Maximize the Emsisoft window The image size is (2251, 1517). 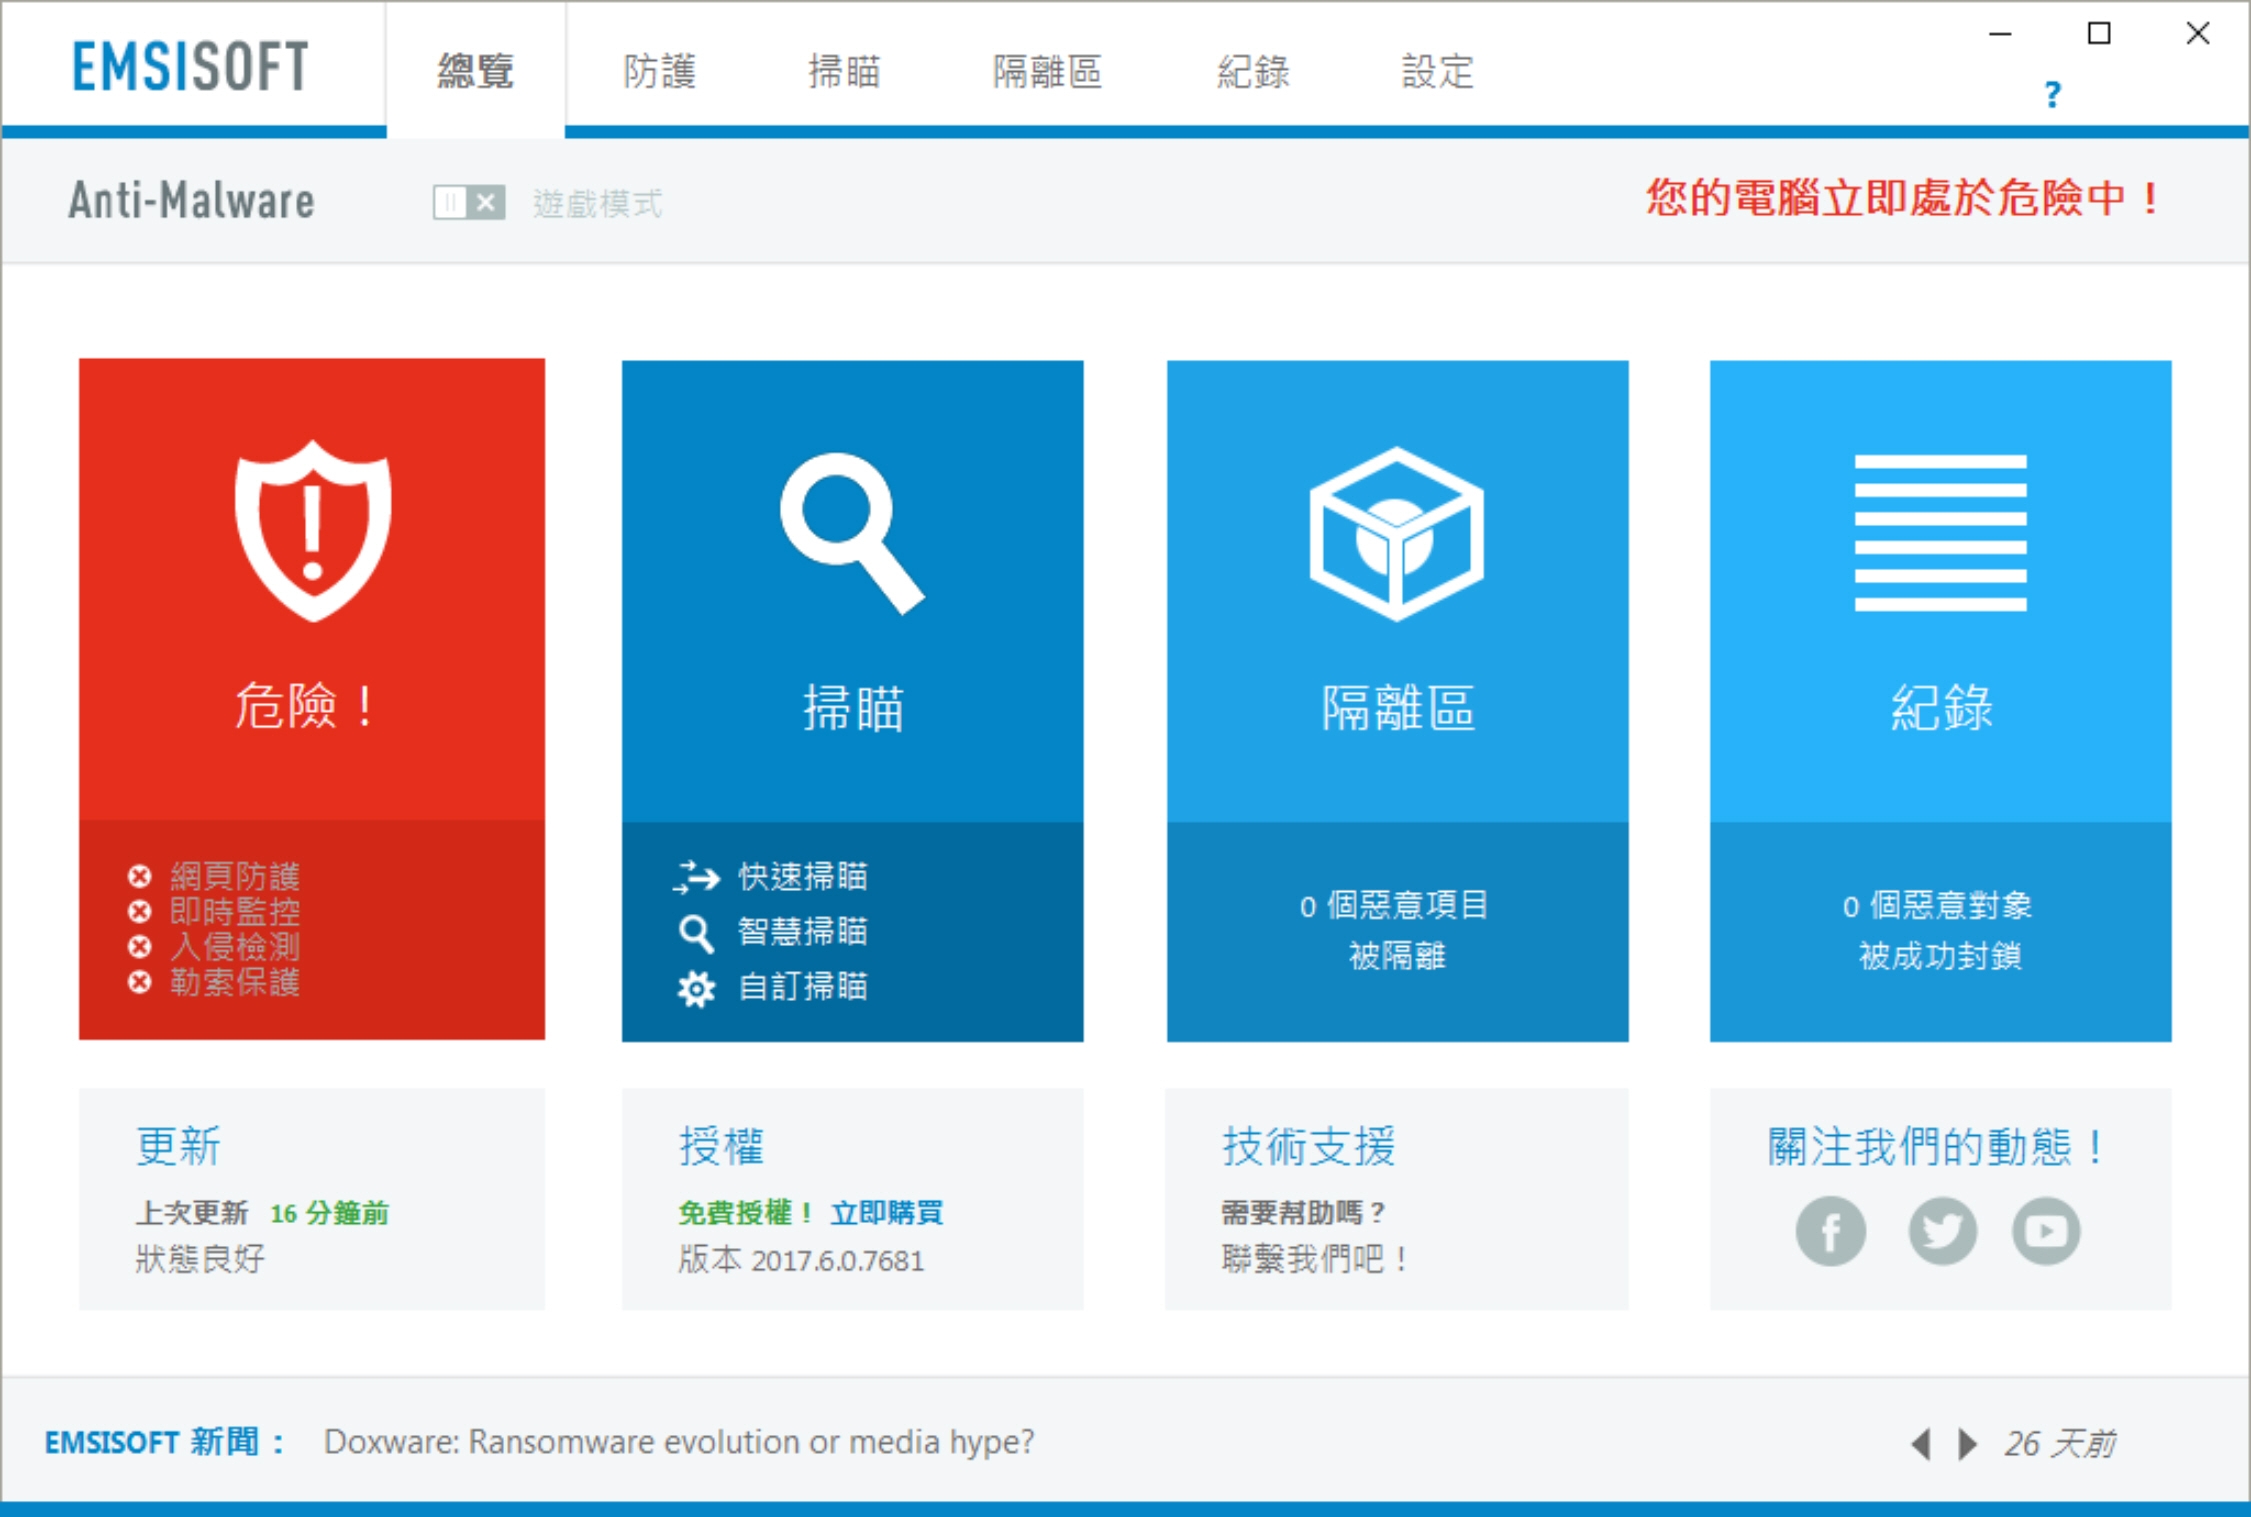pyautogui.click(x=2099, y=33)
